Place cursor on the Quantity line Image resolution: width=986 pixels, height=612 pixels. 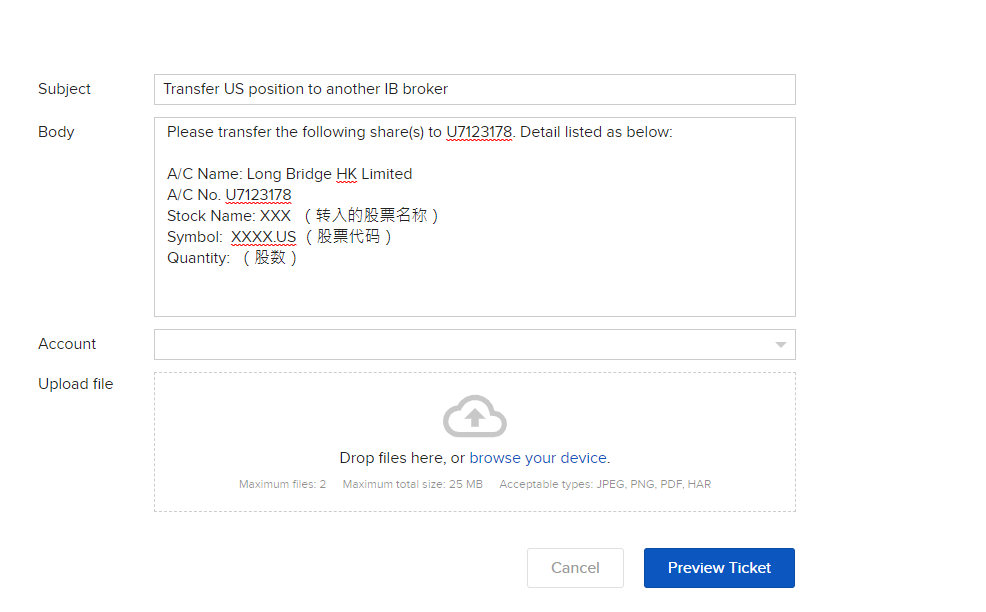(x=231, y=258)
